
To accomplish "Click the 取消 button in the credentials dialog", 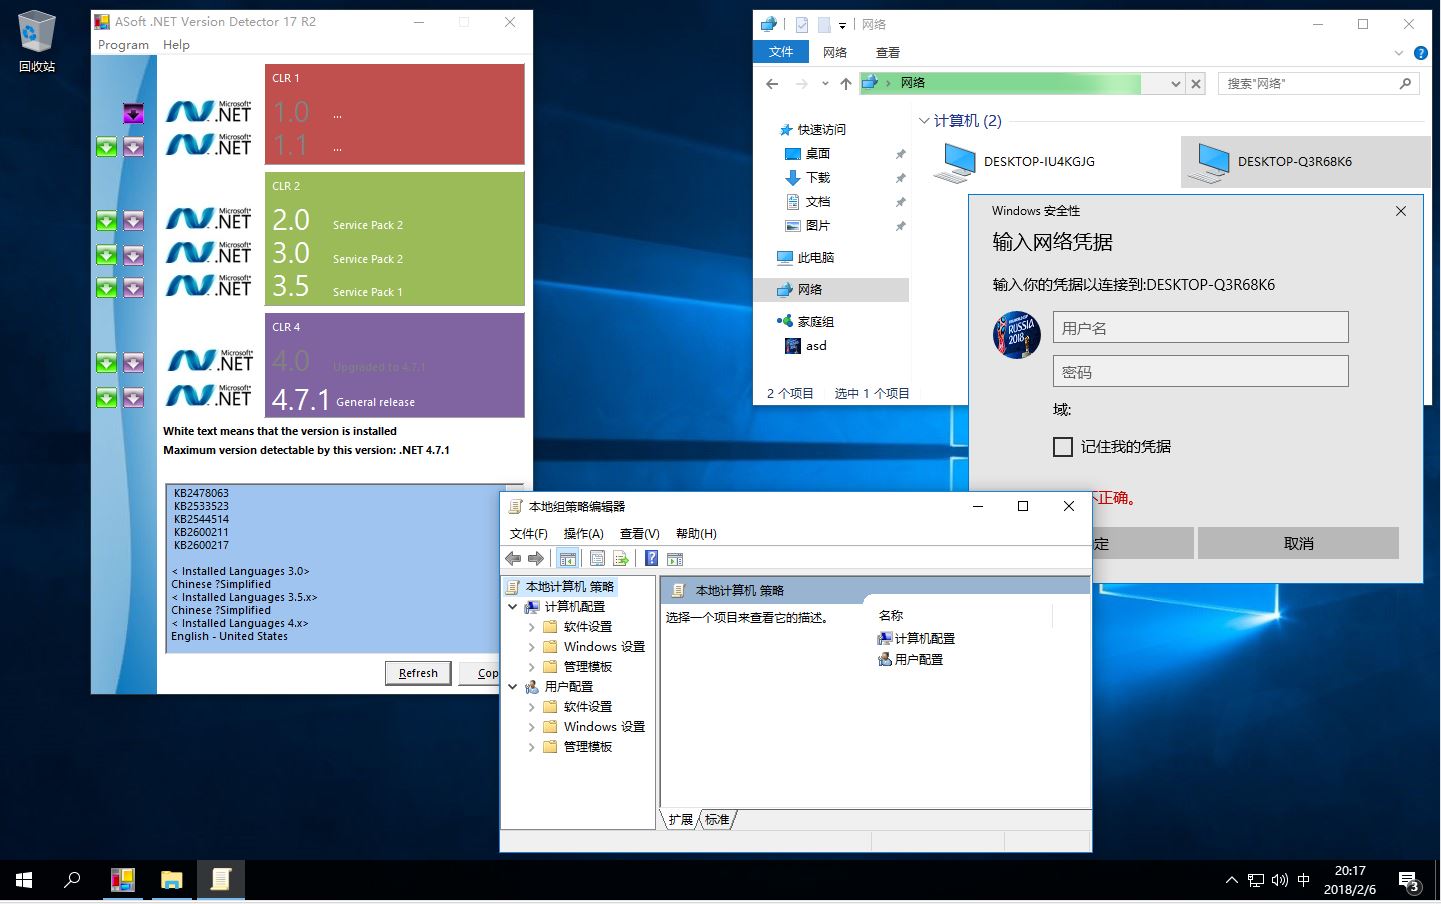I will (1297, 542).
